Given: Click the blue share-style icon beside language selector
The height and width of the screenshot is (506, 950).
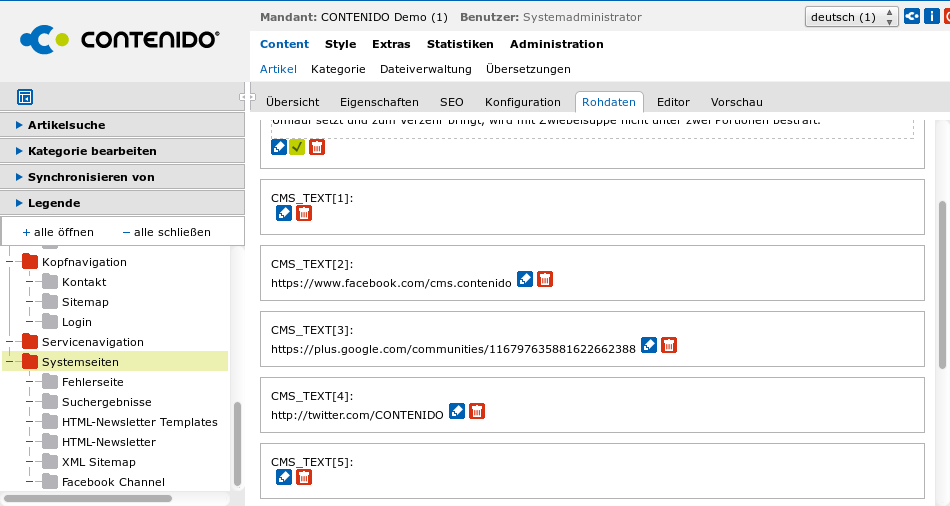Looking at the screenshot, I should 911,16.
